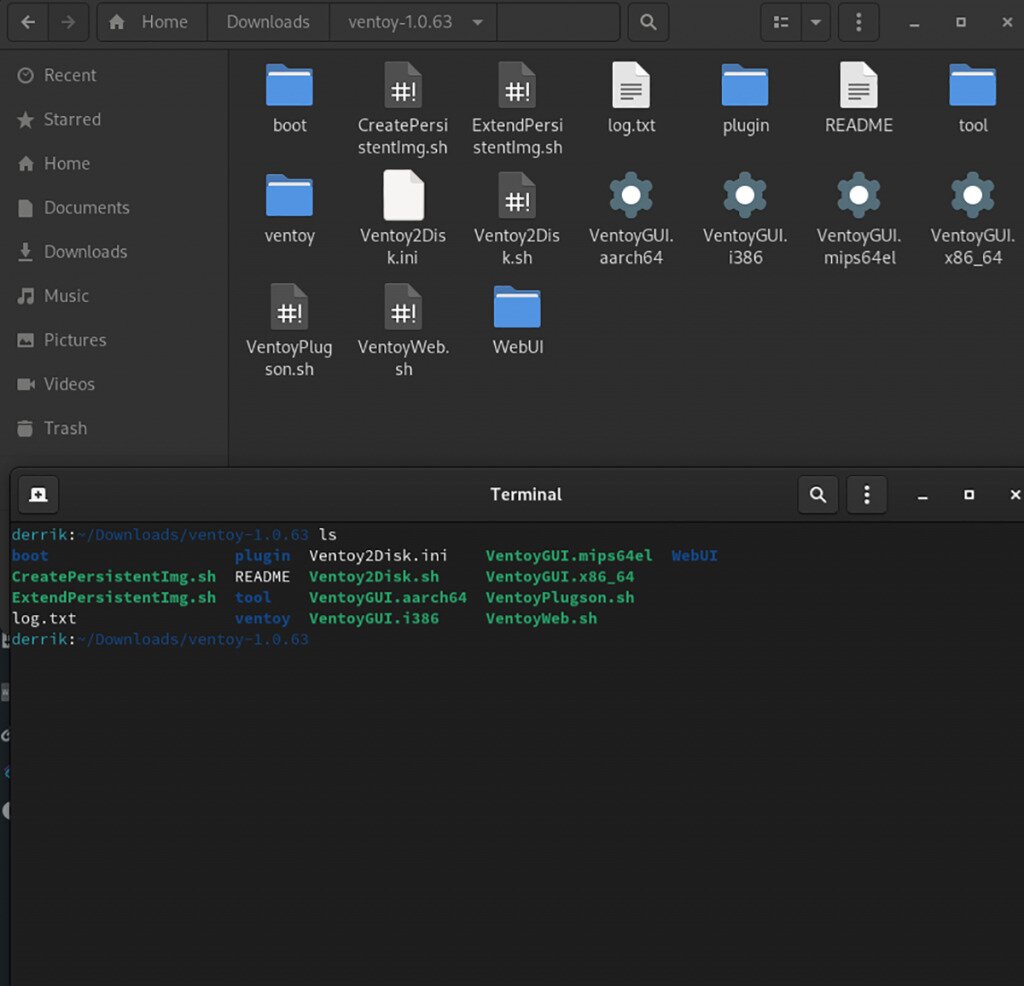
Task: Open the Files app menu
Action: coord(858,21)
